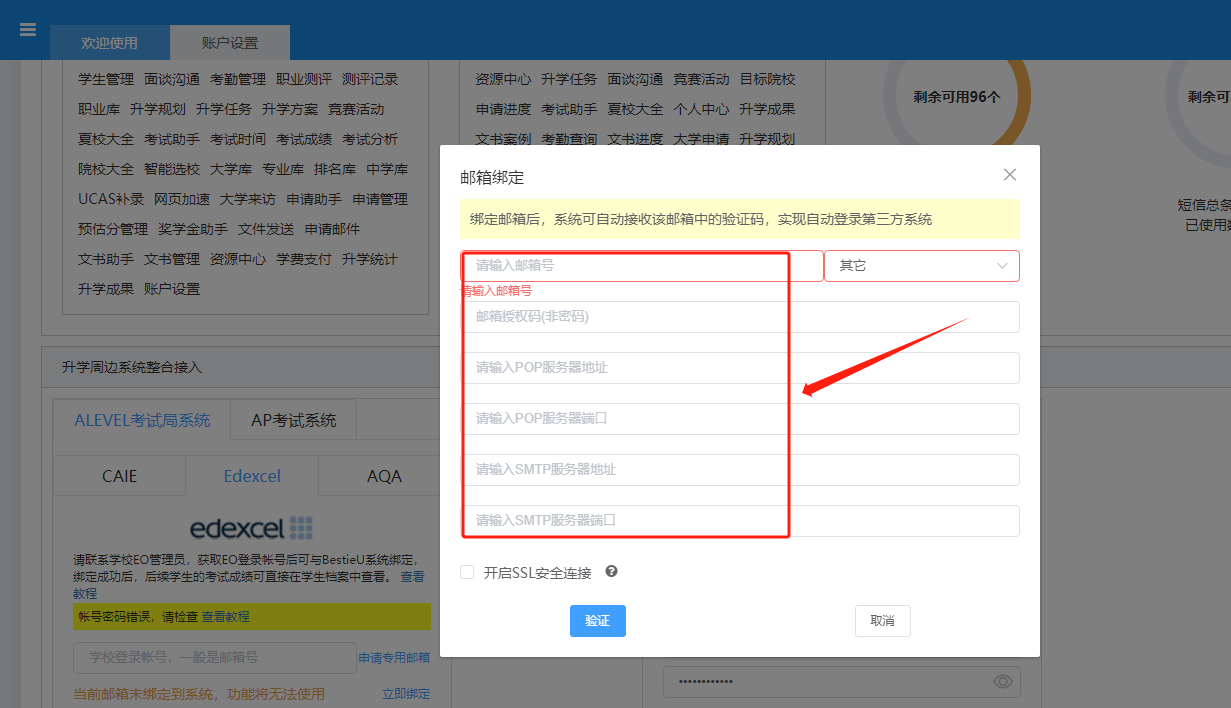The width and height of the screenshot is (1231, 708).
Task: Open the hamburger menu icon
Action: pyautogui.click(x=28, y=29)
